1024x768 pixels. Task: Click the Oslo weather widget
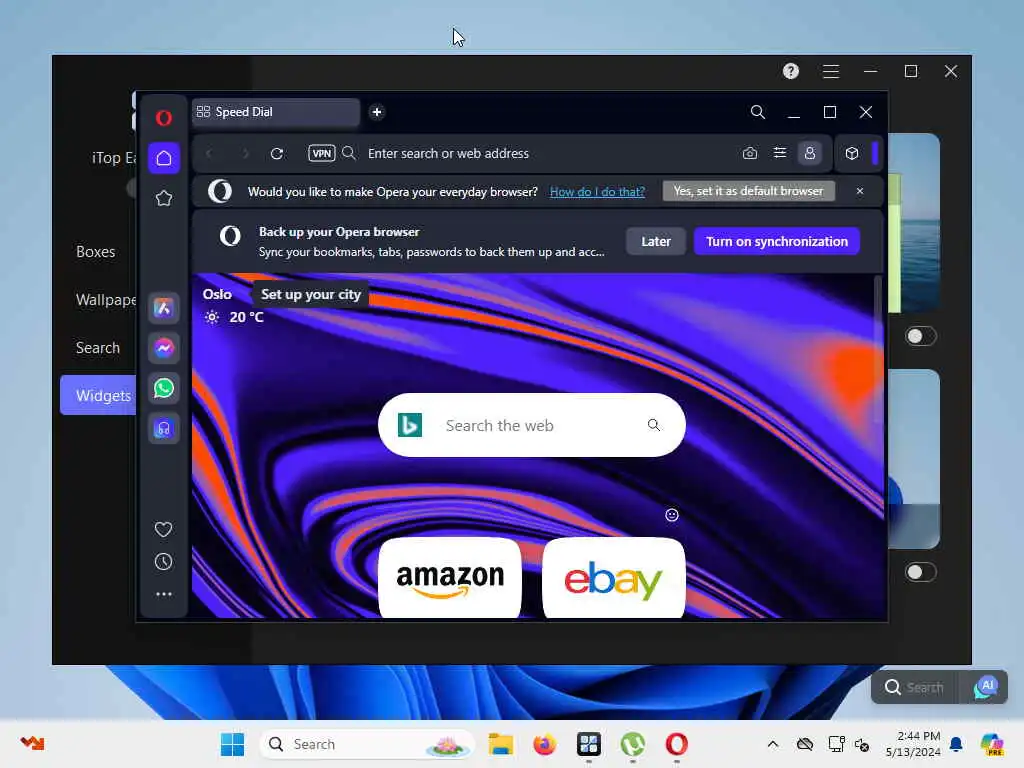click(233, 306)
